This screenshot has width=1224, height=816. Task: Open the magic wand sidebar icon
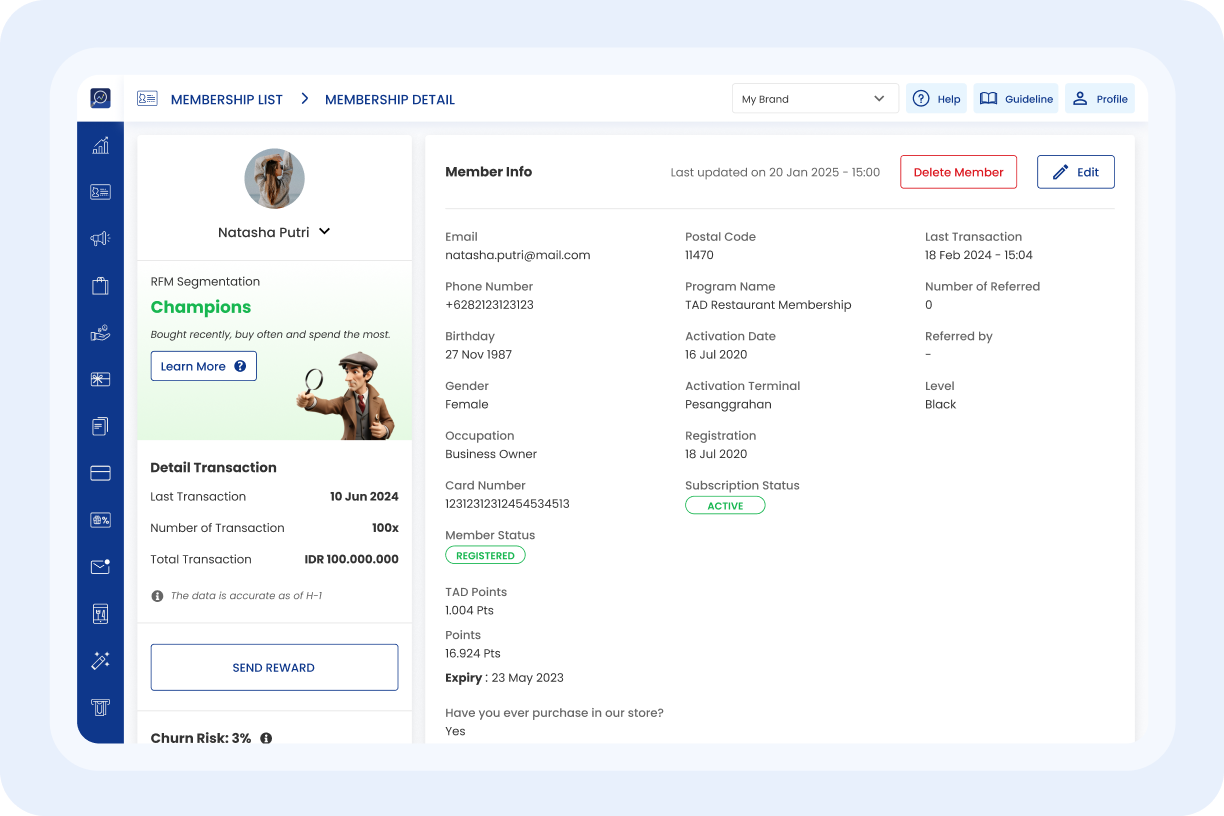[x=100, y=661]
